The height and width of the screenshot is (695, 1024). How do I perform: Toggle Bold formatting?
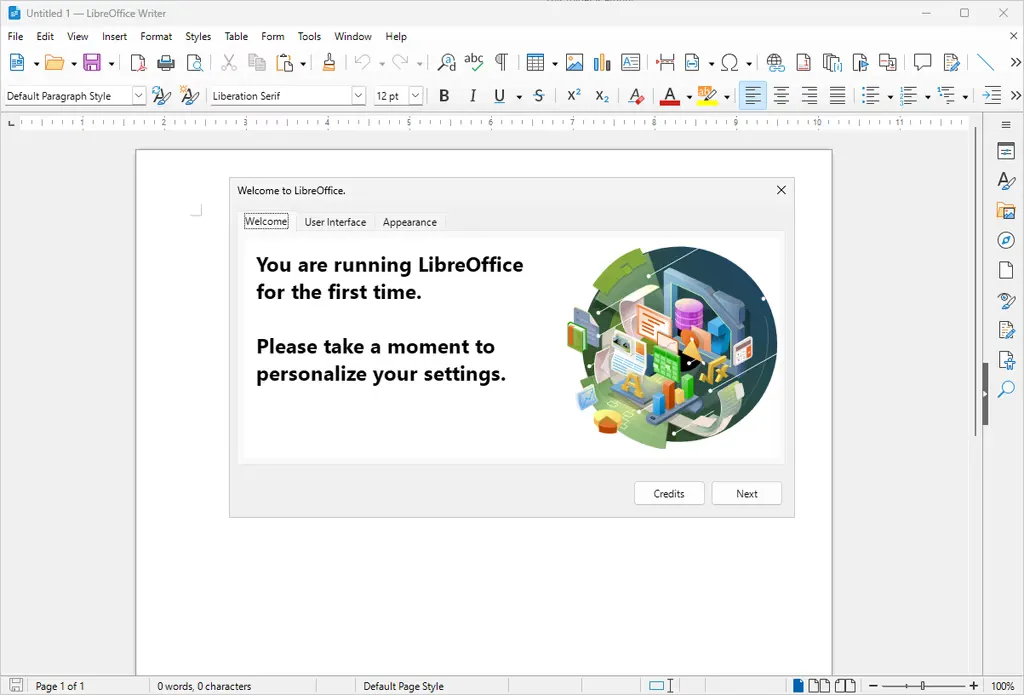coord(444,96)
